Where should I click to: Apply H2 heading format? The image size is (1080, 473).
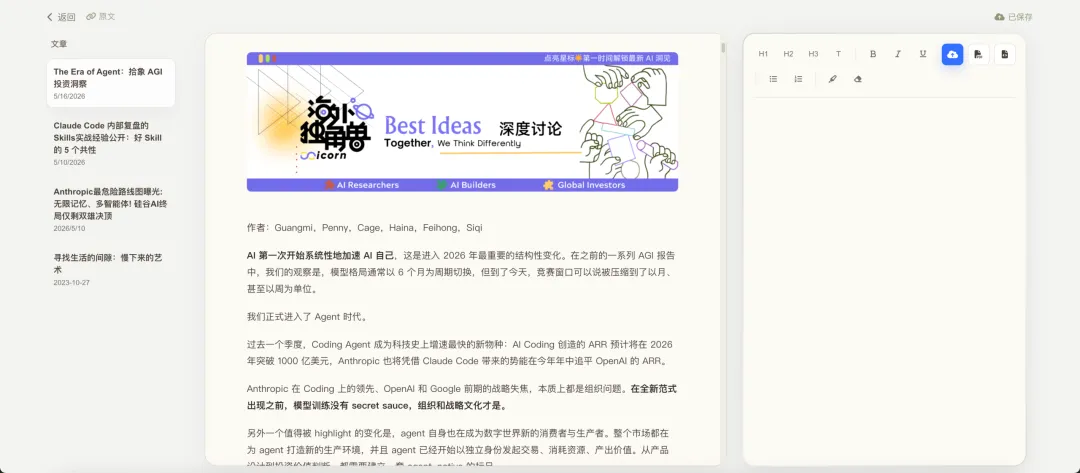[x=788, y=54]
